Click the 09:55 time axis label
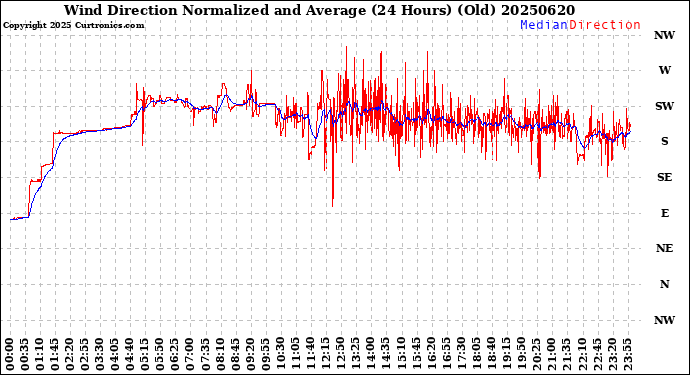The image size is (690, 375). (265, 355)
